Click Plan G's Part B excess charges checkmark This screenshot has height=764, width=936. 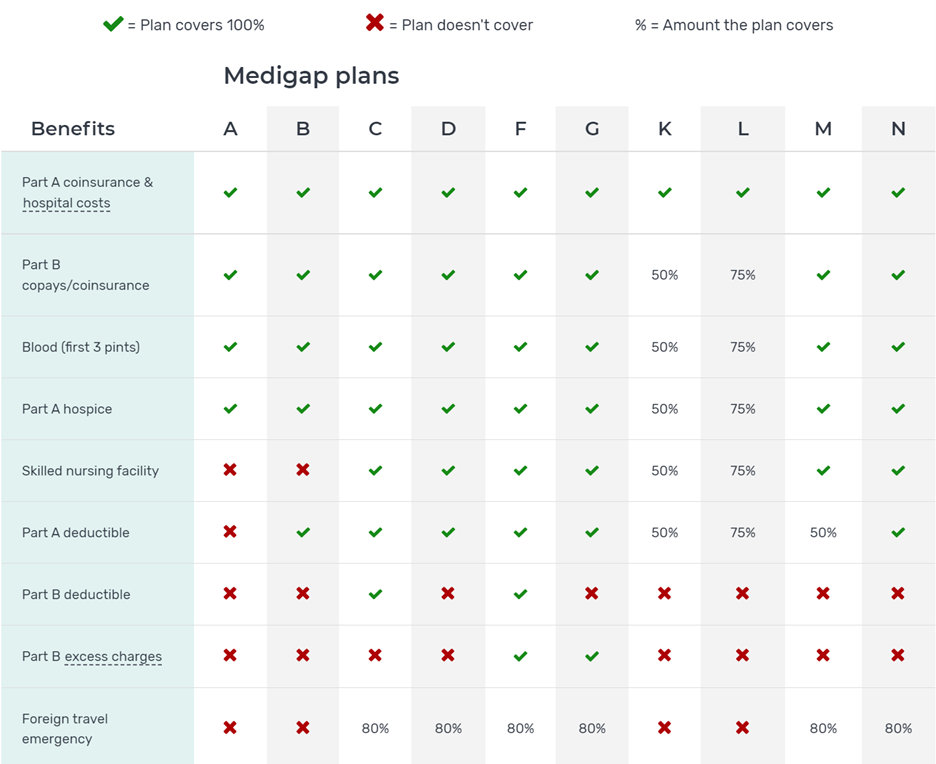click(x=592, y=656)
